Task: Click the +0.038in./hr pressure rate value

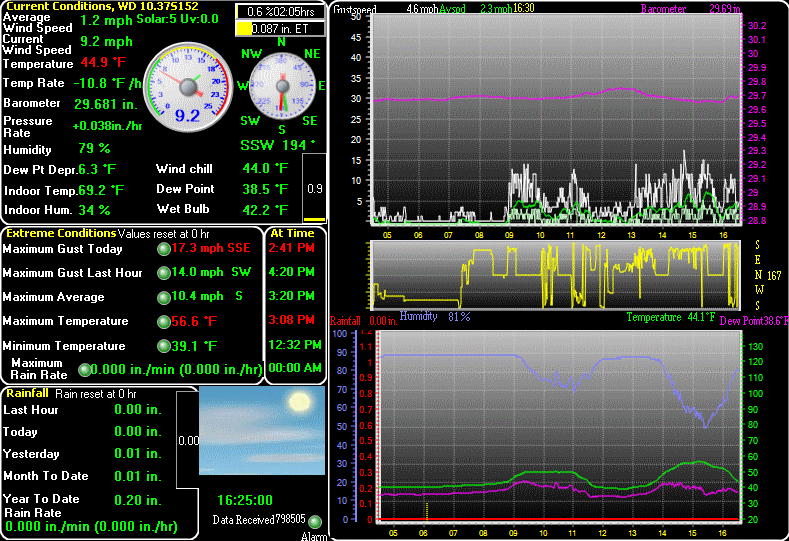Action: 108,126
